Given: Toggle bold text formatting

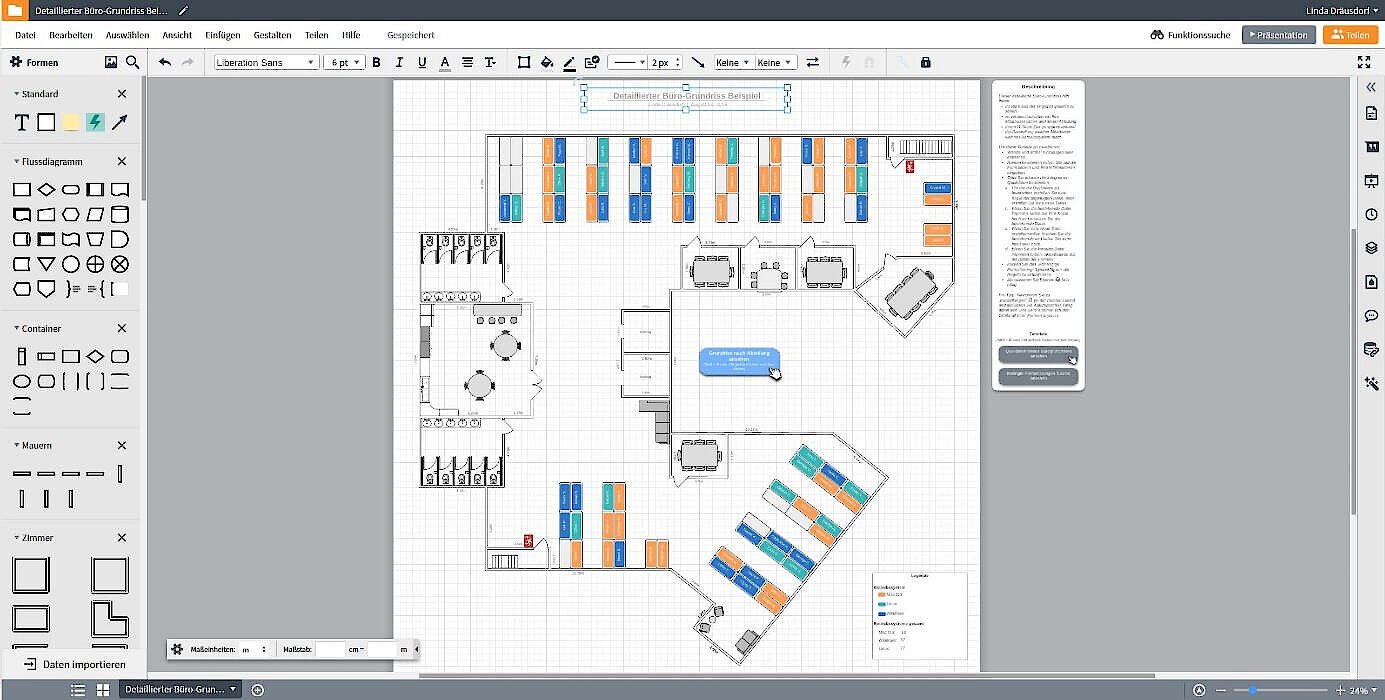Looking at the screenshot, I should tap(376, 62).
